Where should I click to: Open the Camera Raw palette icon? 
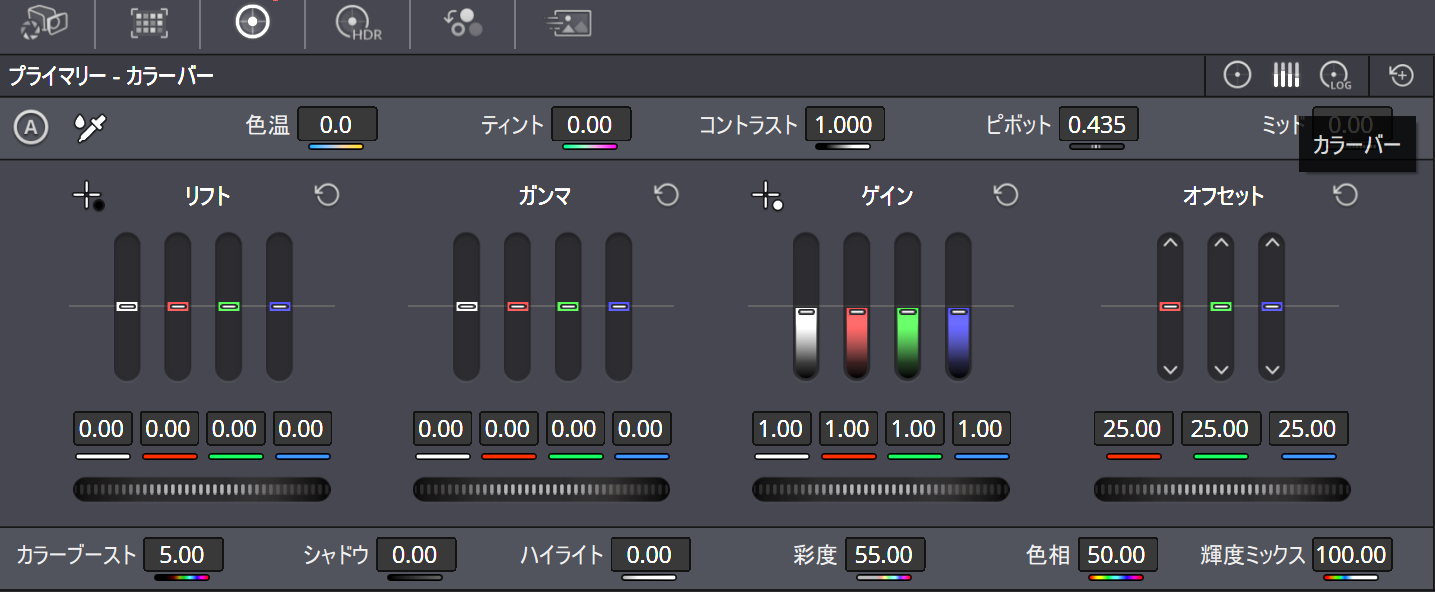coord(47,22)
